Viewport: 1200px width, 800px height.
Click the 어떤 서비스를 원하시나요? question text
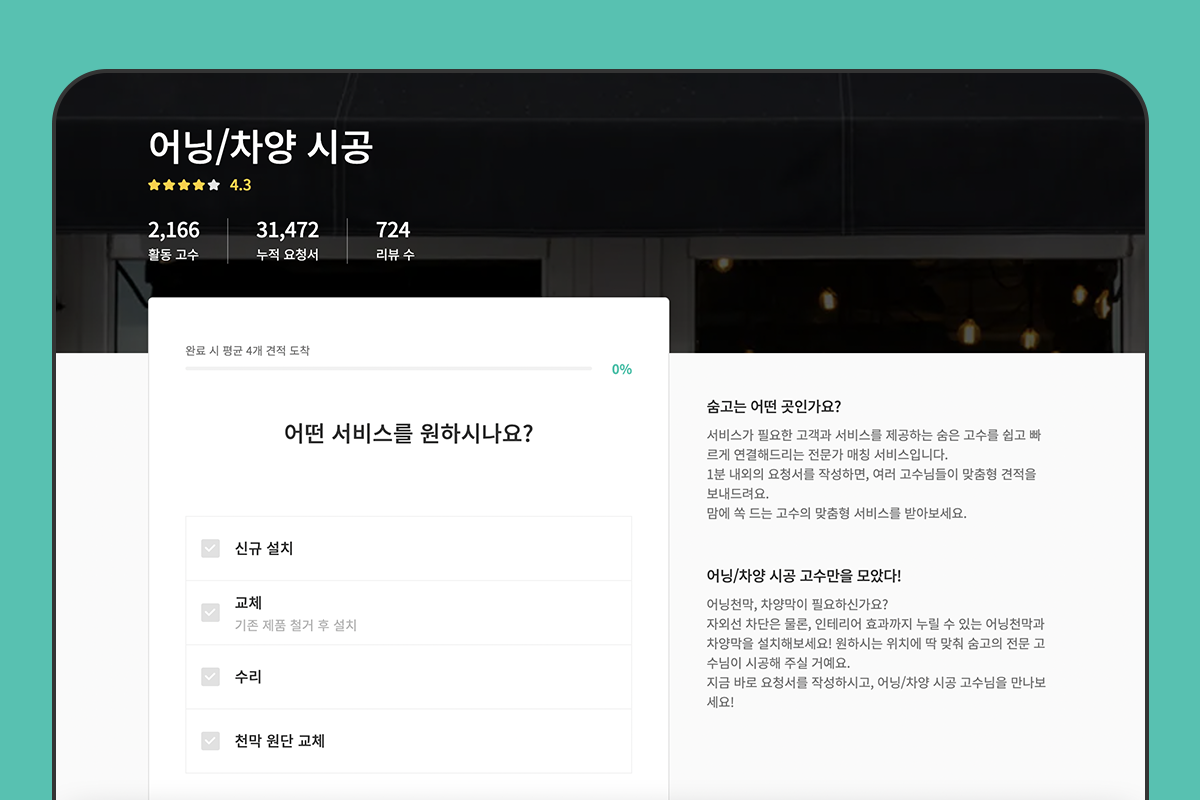coord(409,432)
